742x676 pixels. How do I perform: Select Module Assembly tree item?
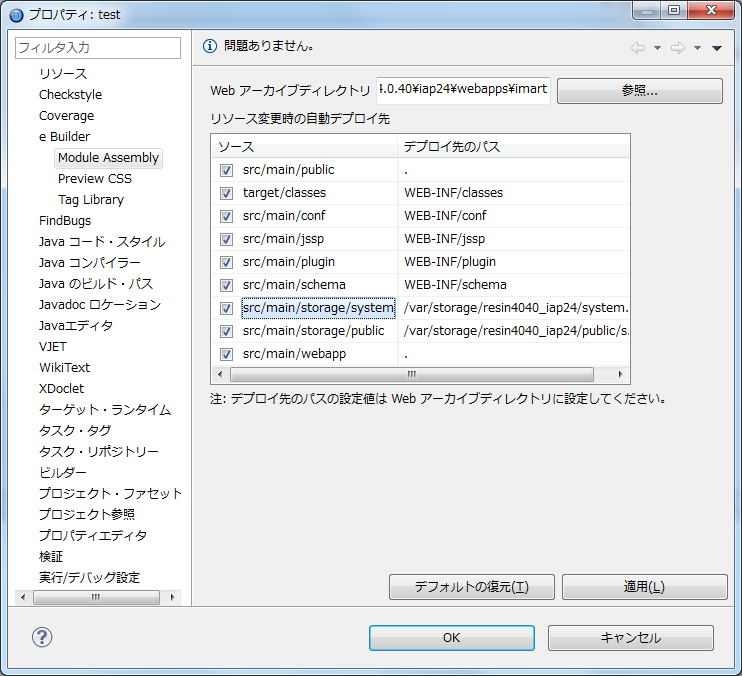point(108,158)
